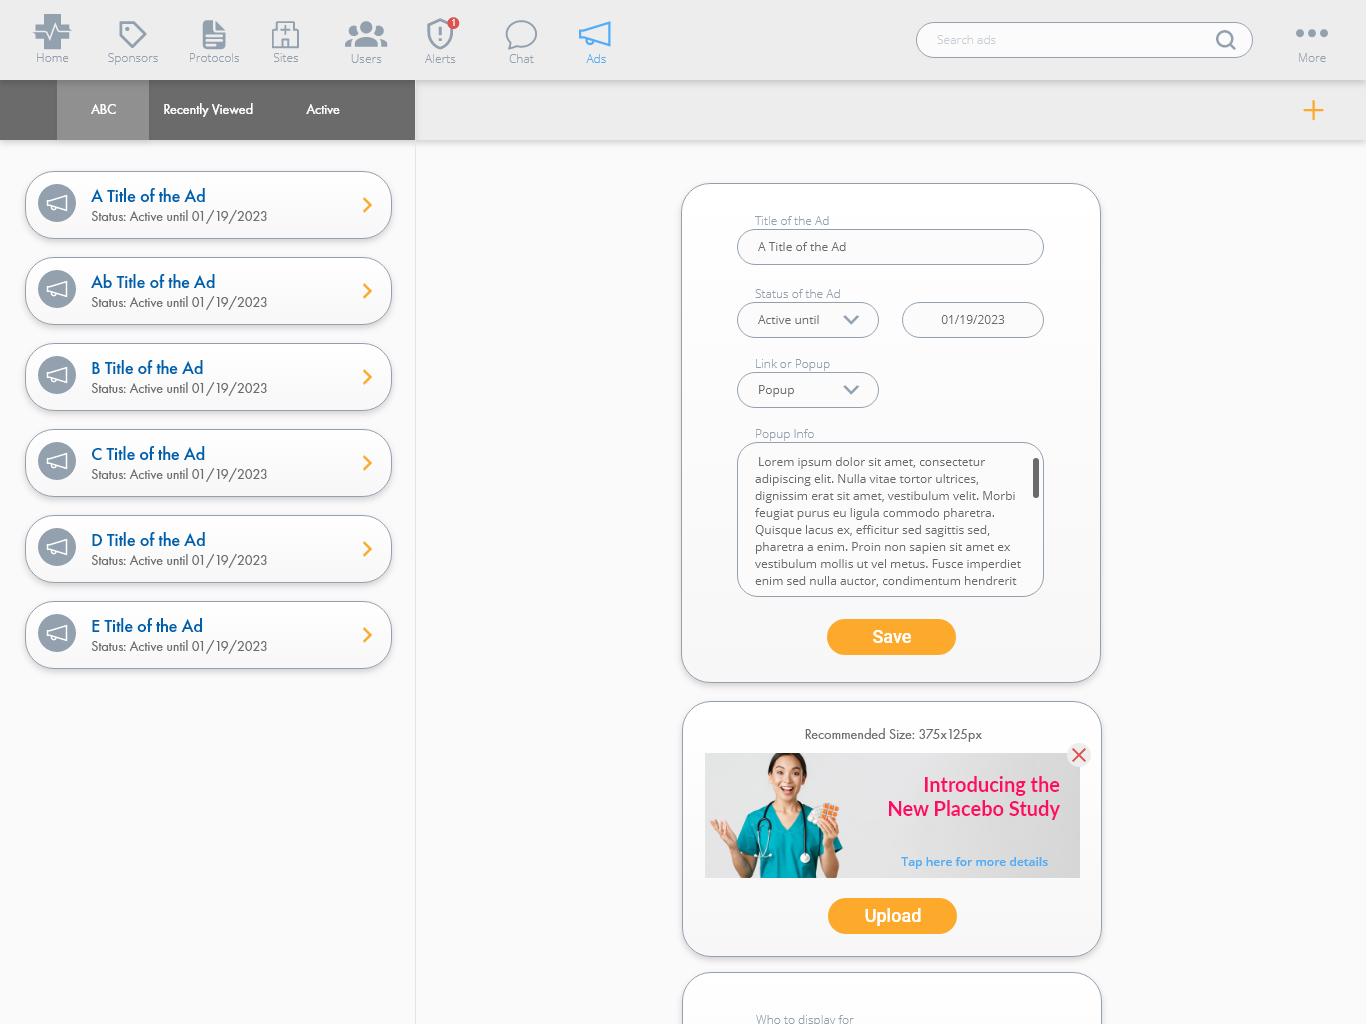The height and width of the screenshot is (1024, 1366).
Task: Open the Users section icon
Action: click(366, 34)
